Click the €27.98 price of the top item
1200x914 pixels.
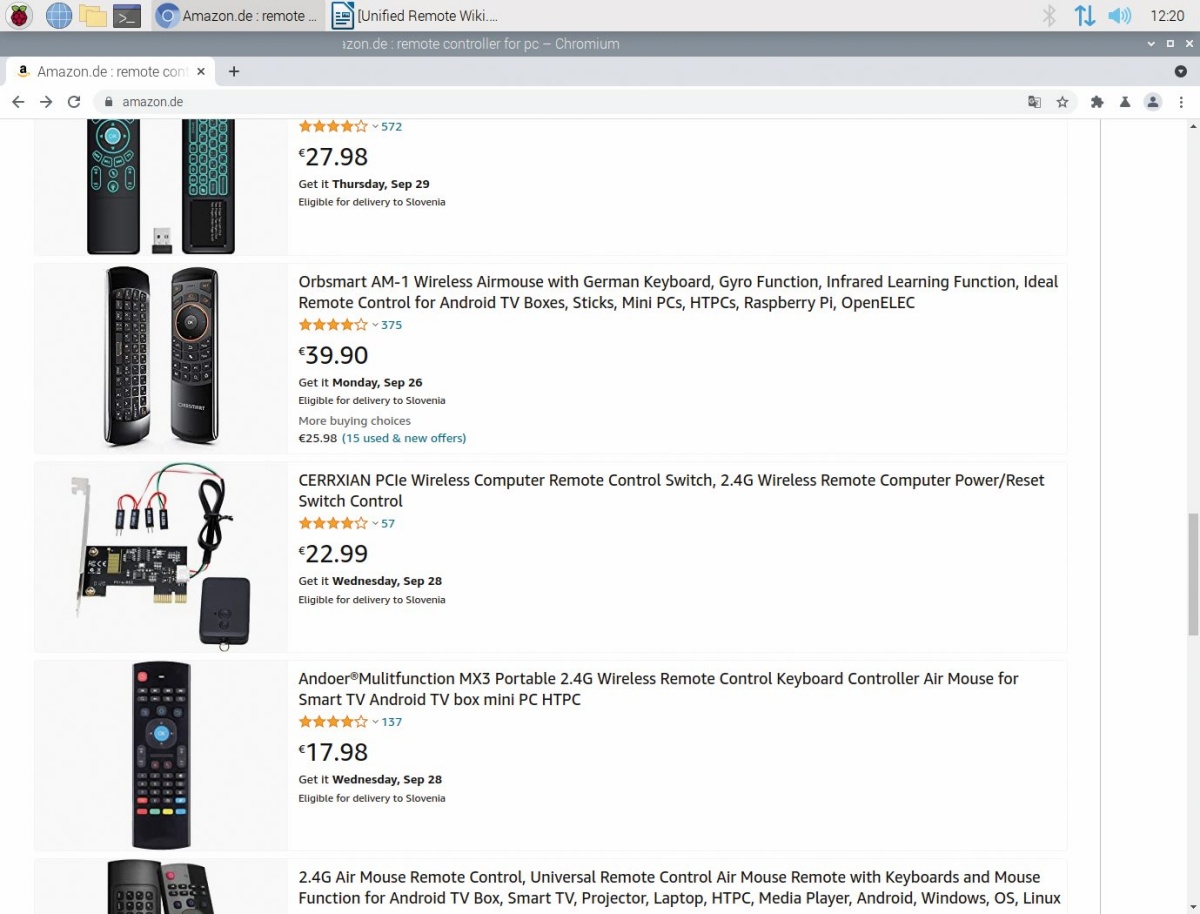click(333, 157)
